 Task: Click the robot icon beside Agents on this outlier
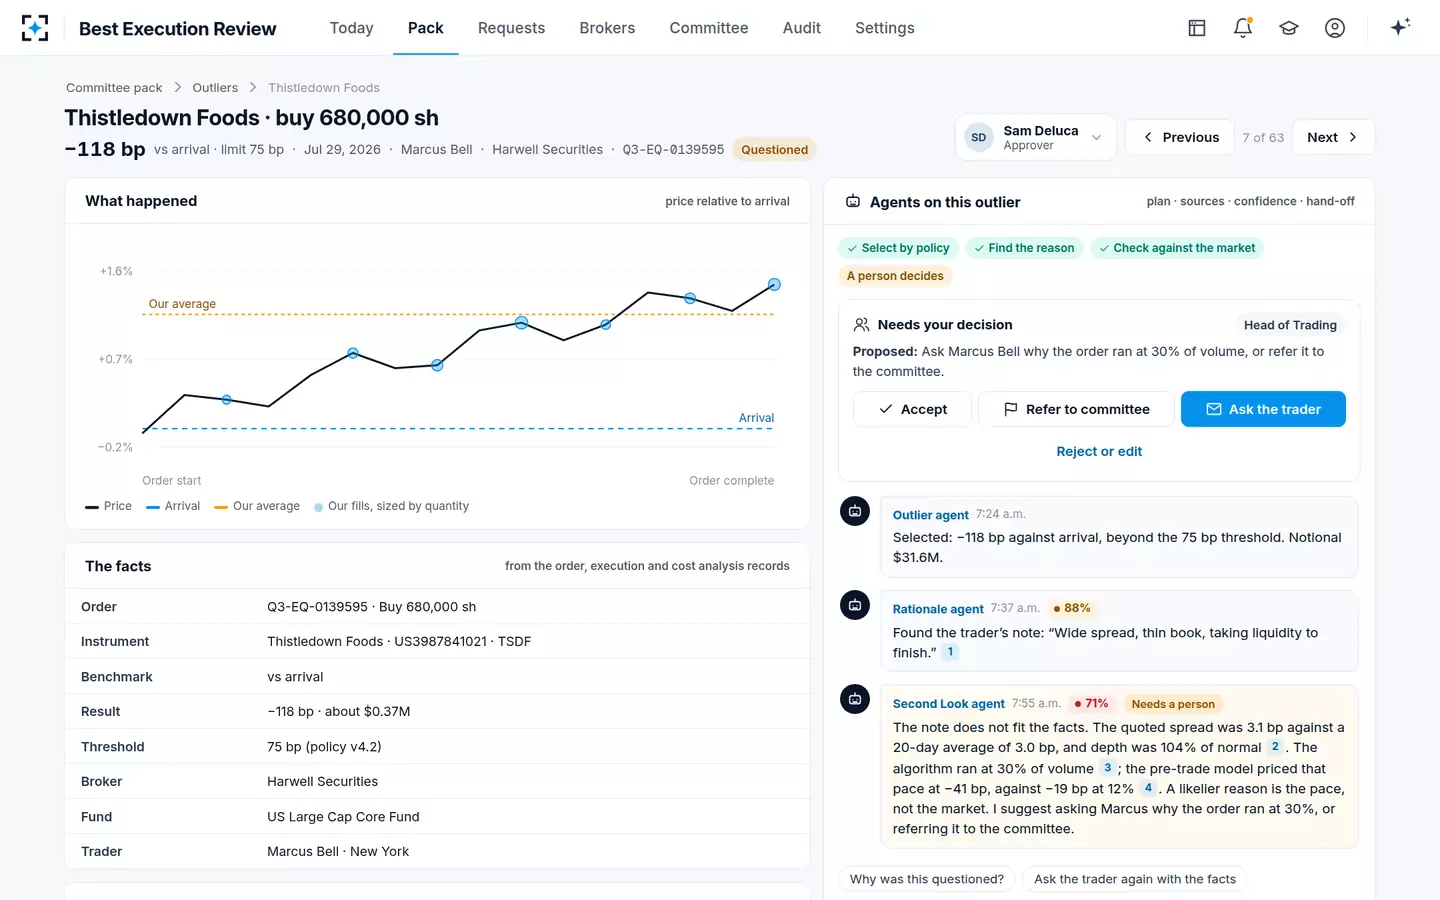point(853,202)
